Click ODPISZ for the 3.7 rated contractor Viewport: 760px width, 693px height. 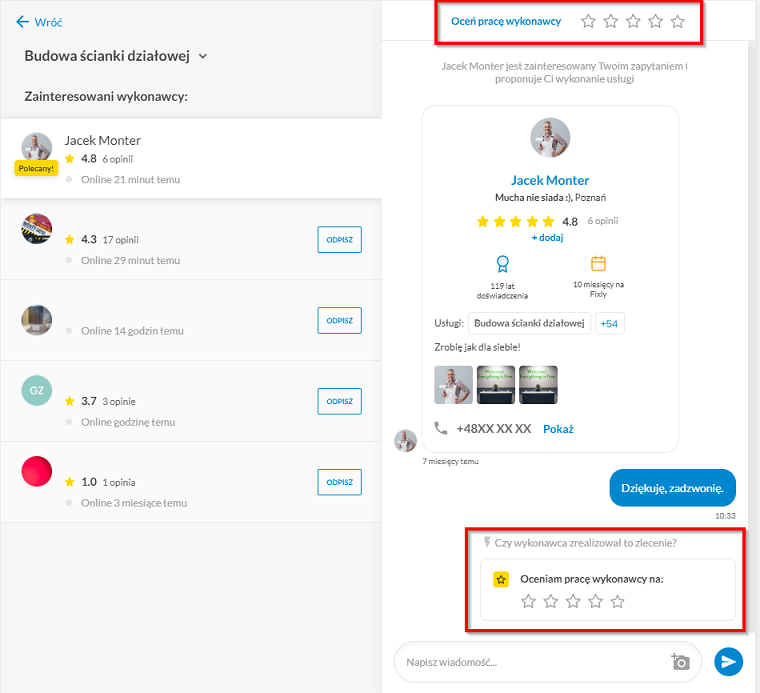pyautogui.click(x=339, y=401)
